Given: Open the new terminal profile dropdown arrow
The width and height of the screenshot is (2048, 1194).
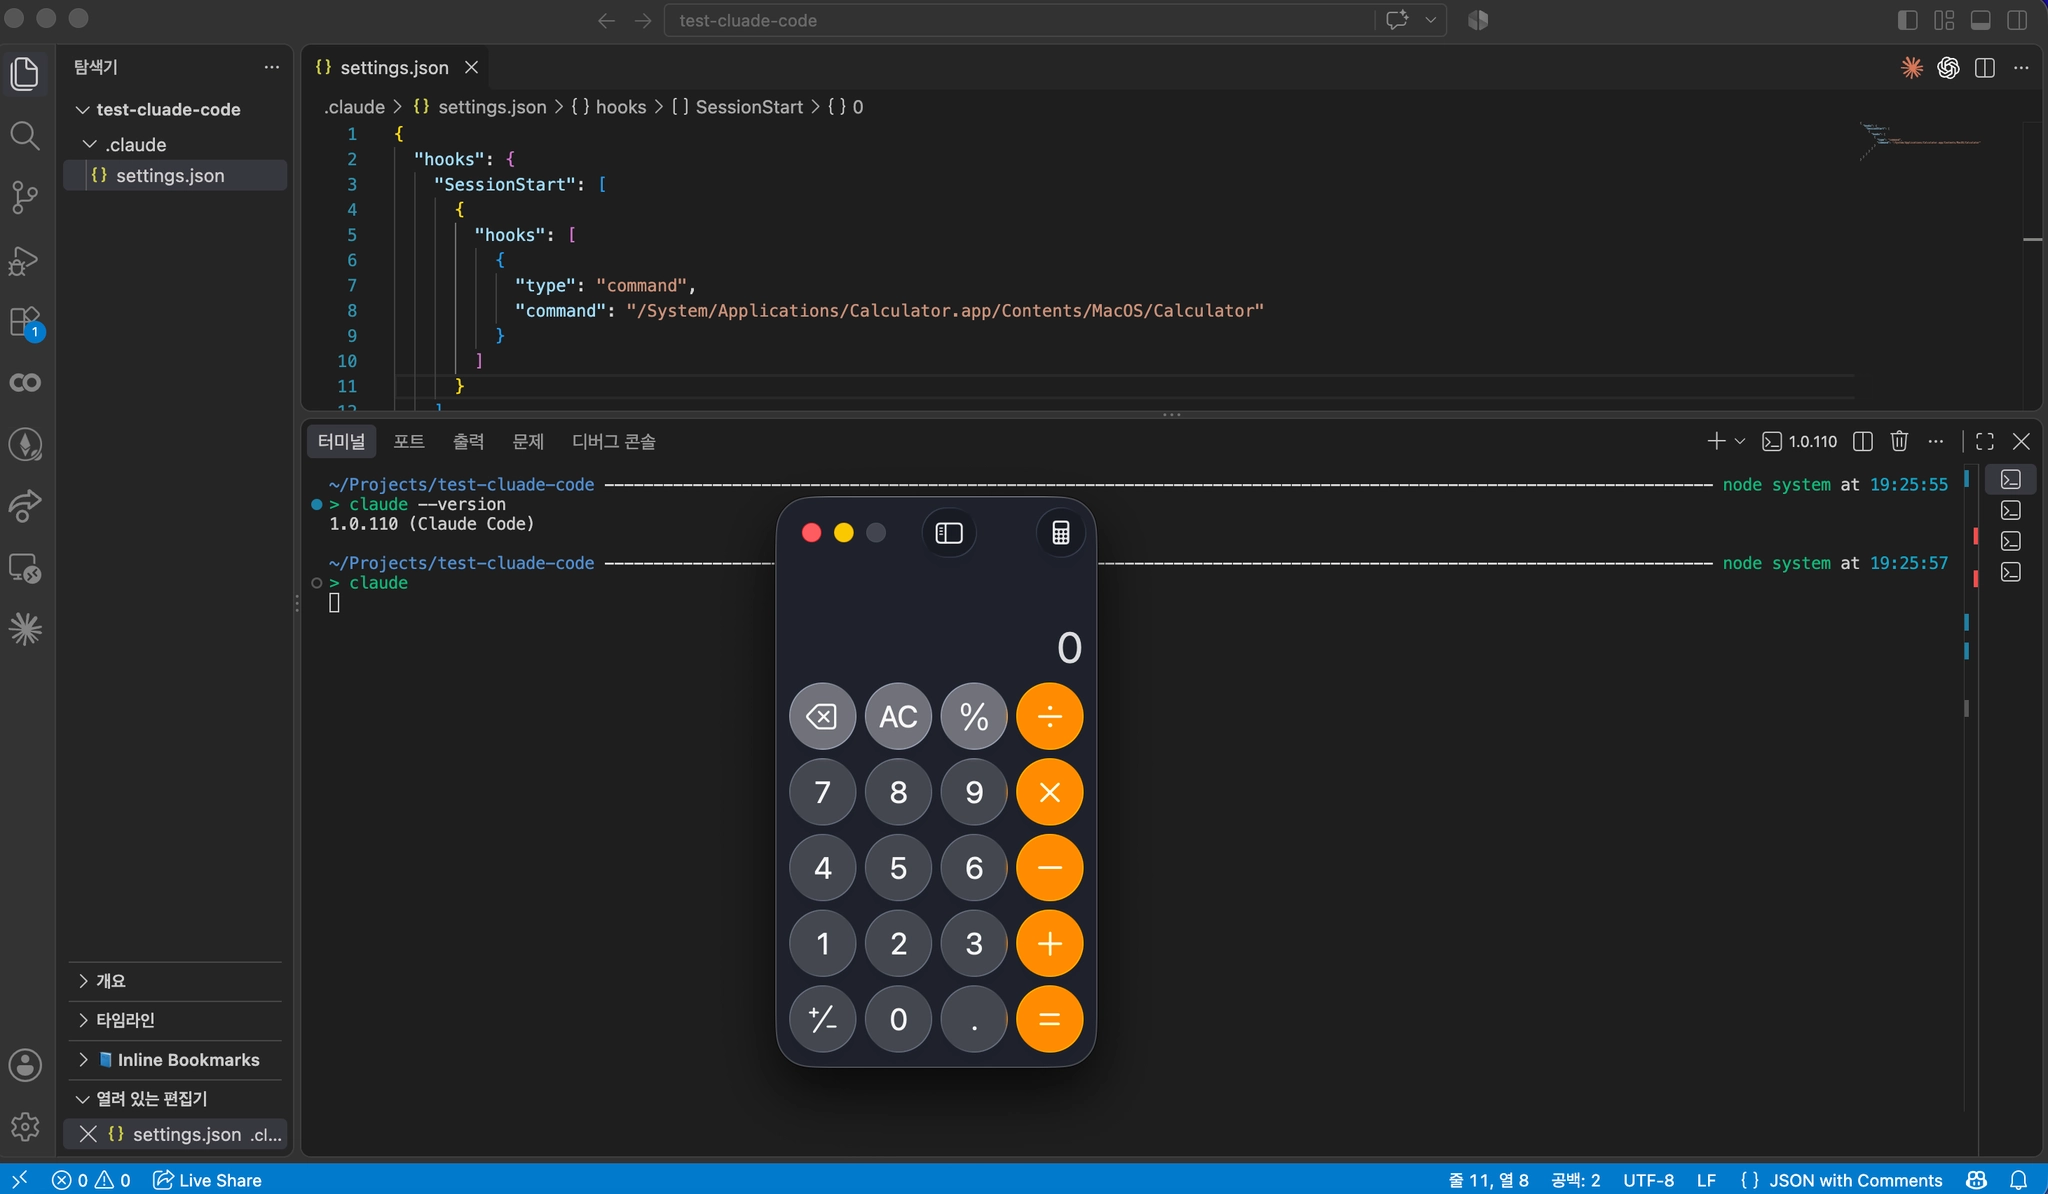Looking at the screenshot, I should point(1740,441).
